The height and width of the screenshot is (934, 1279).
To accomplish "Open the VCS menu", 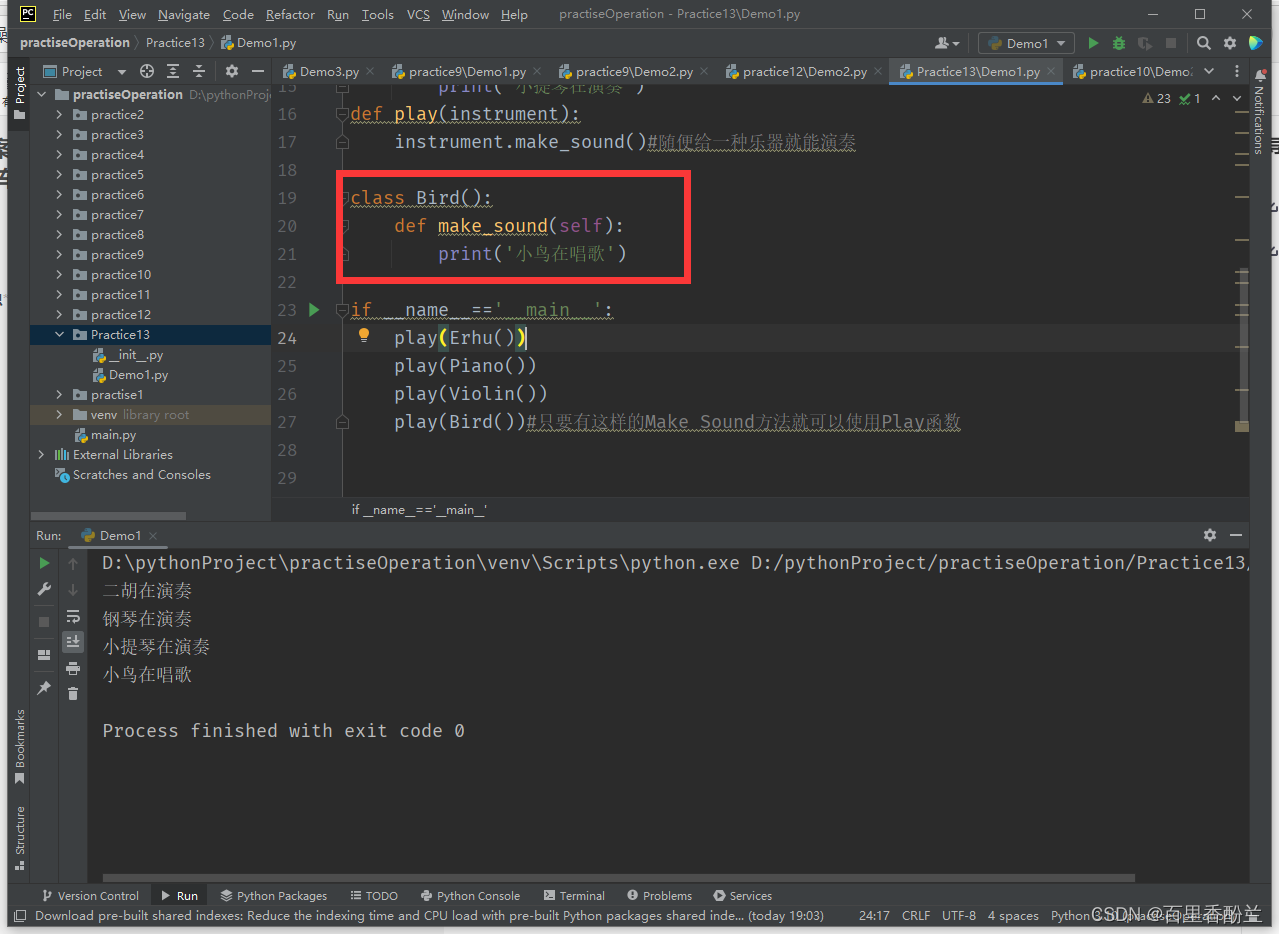I will pos(419,15).
